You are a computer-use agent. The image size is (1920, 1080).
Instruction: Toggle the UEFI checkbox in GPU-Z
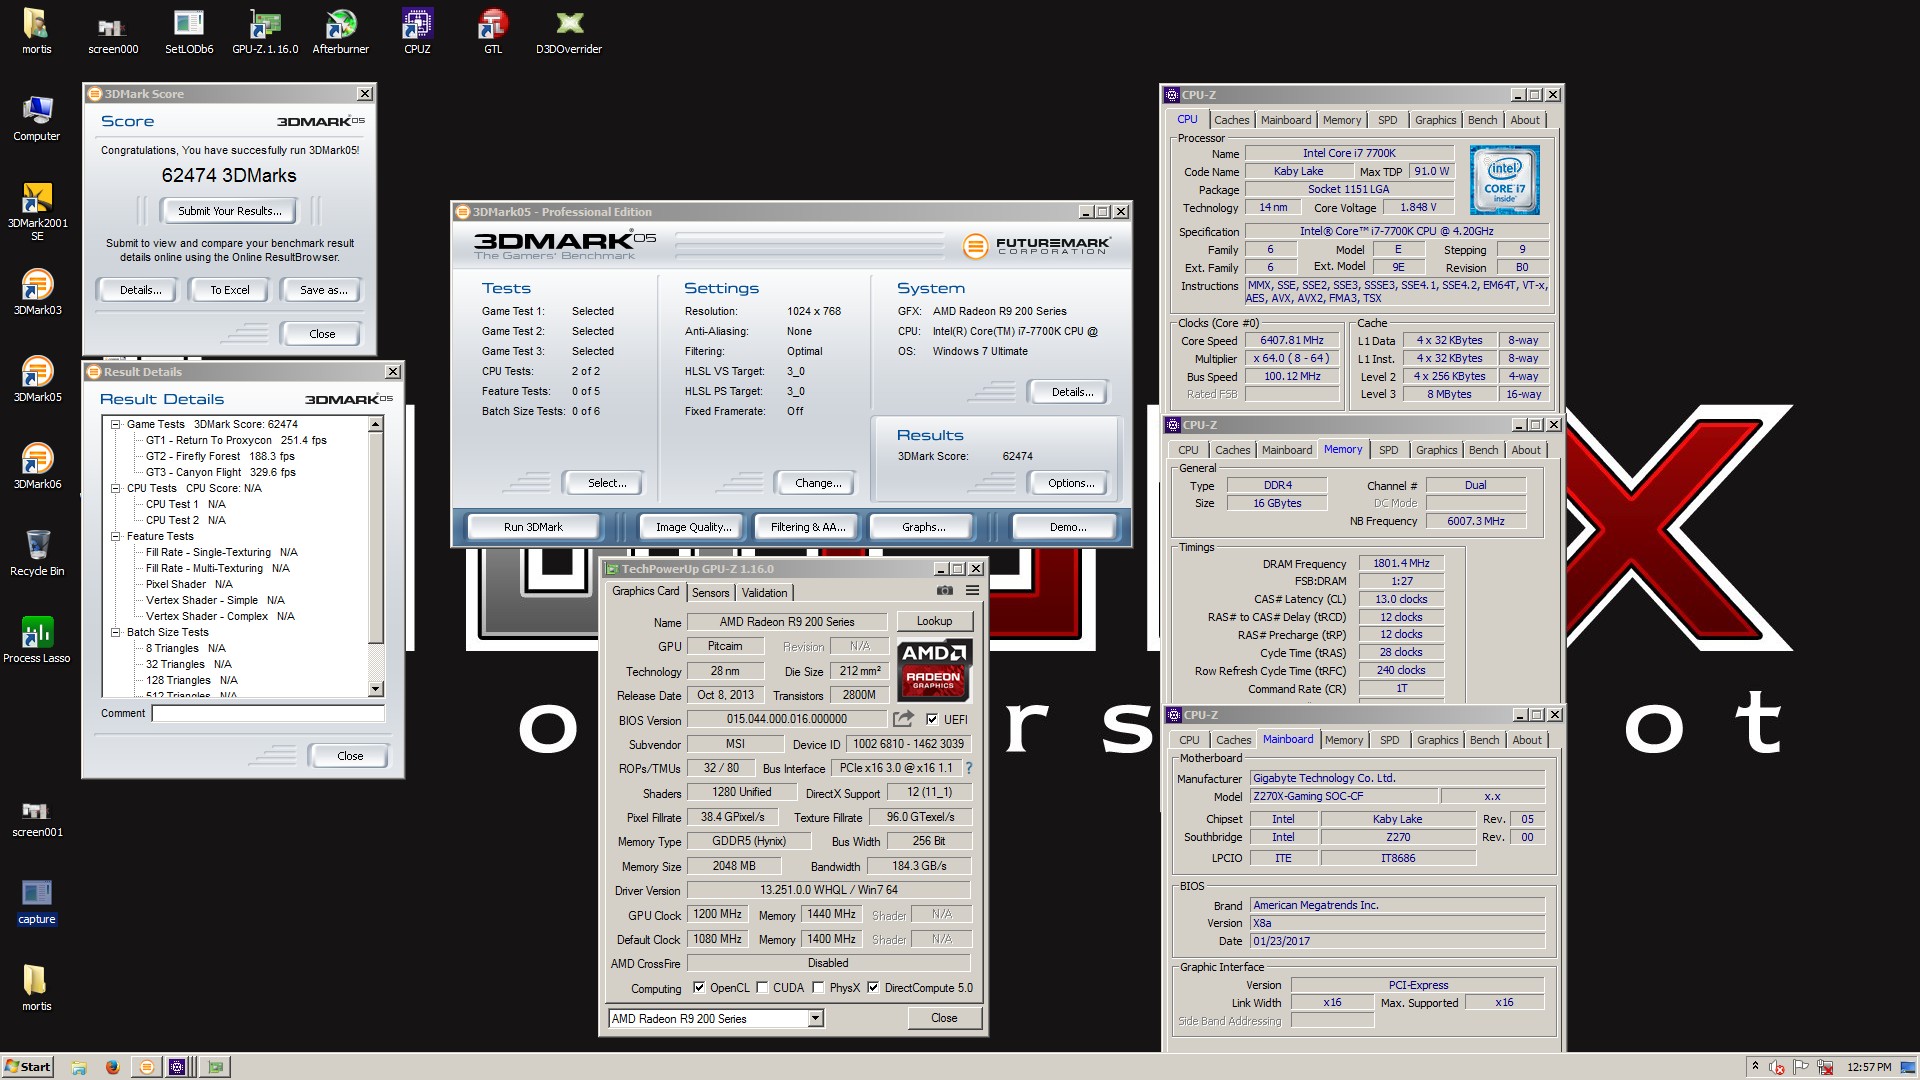[x=932, y=719]
